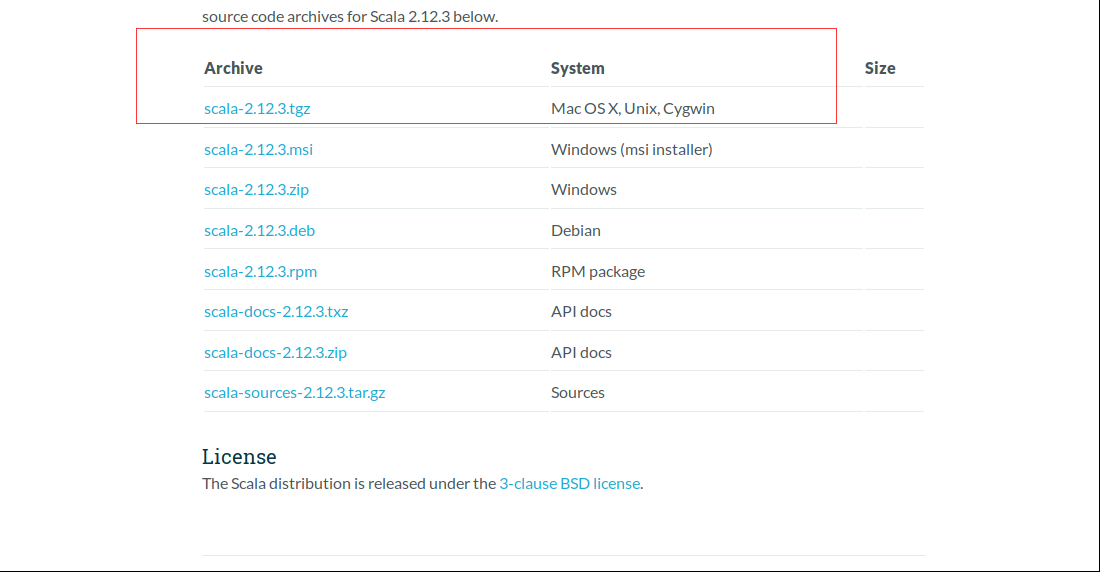Select the 'Sources' system cell

577,392
